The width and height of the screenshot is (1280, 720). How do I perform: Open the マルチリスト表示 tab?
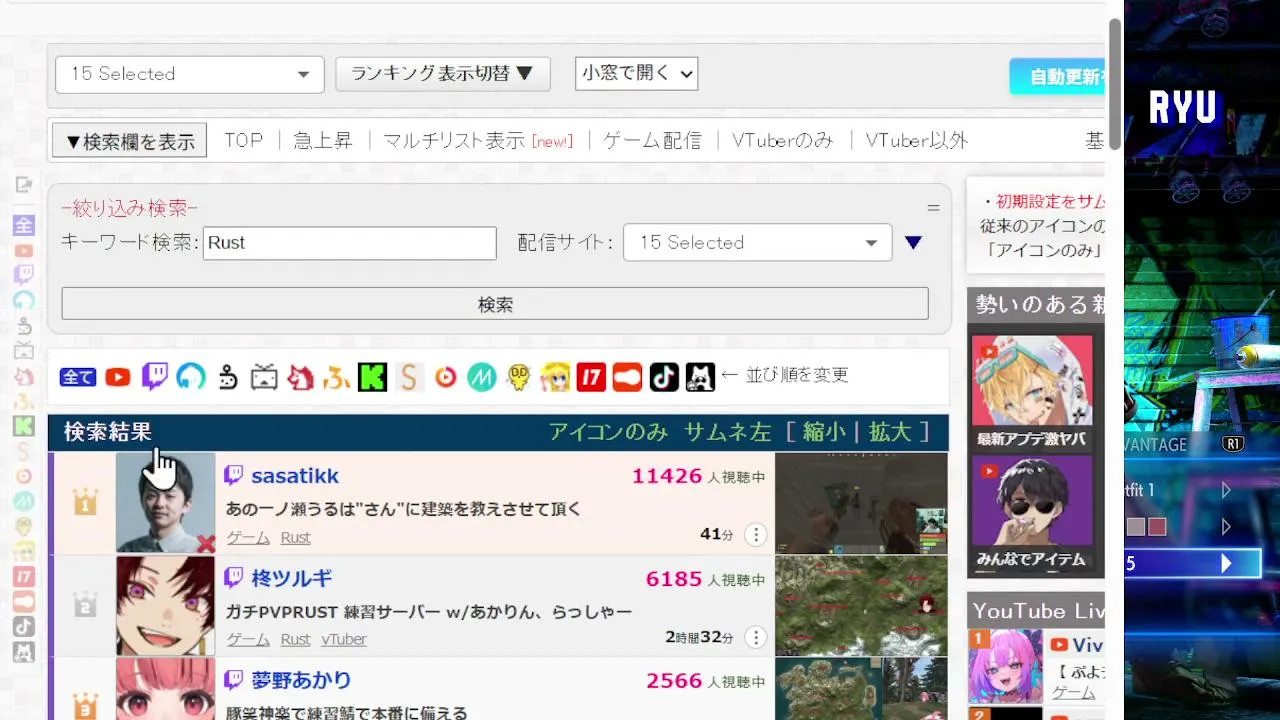coord(478,141)
